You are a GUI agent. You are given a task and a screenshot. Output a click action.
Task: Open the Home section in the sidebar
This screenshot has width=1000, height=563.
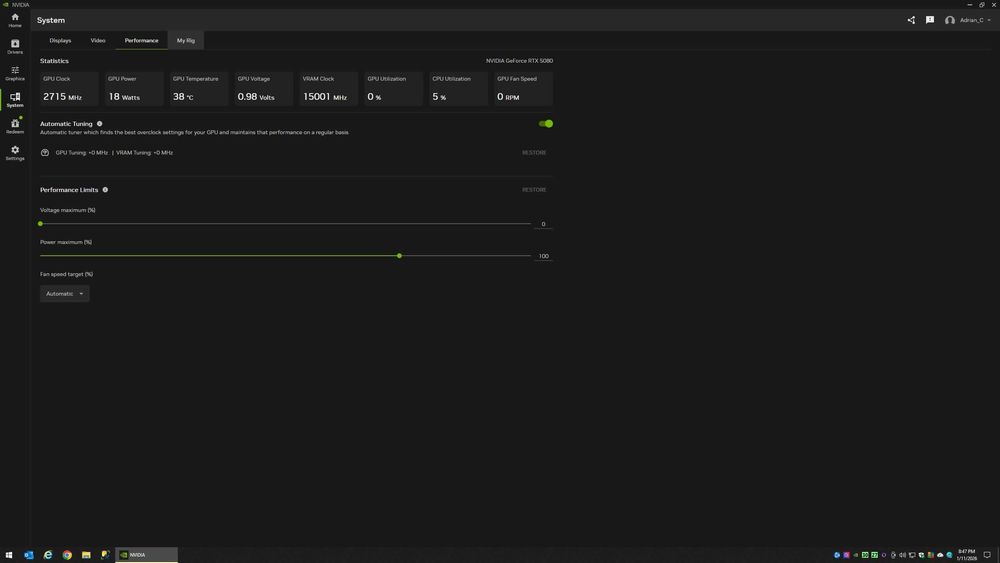[x=15, y=20]
